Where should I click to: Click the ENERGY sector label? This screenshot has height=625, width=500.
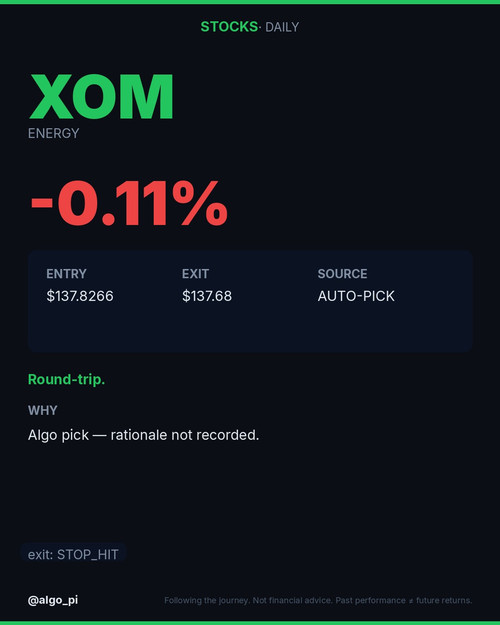[53, 133]
